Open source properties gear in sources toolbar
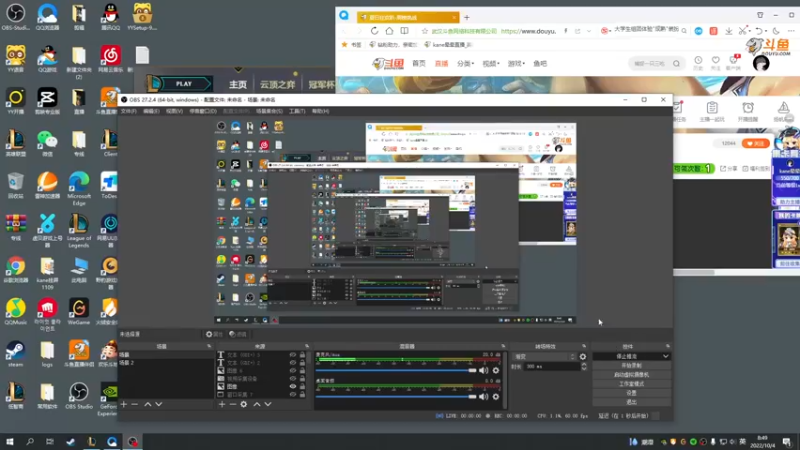 (244, 404)
